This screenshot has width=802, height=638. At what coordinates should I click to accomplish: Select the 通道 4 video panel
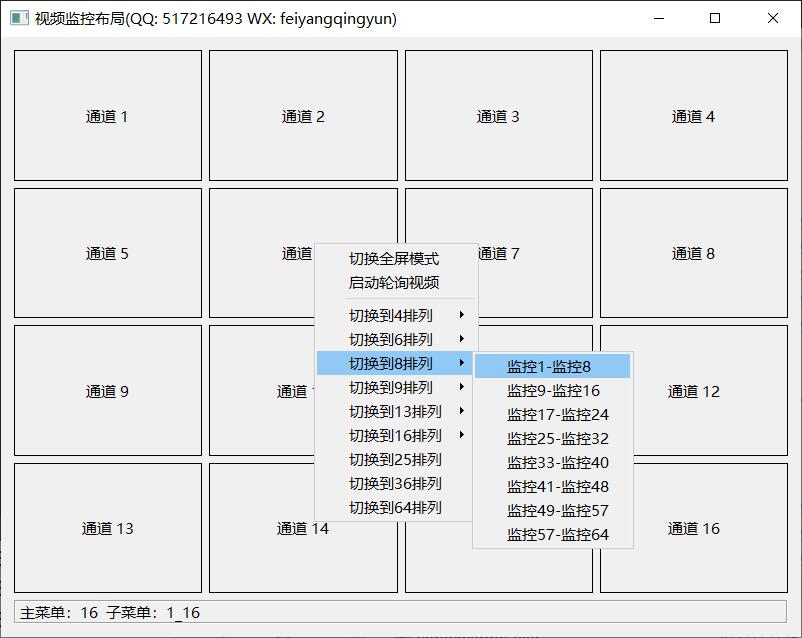[x=693, y=116]
